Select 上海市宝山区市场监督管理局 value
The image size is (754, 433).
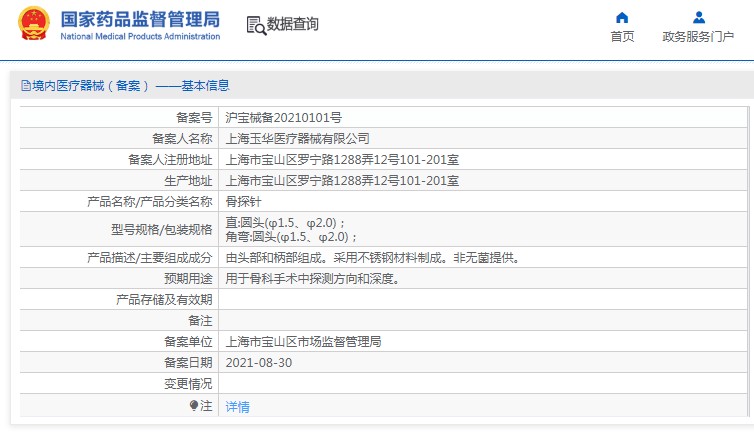[x=303, y=342]
